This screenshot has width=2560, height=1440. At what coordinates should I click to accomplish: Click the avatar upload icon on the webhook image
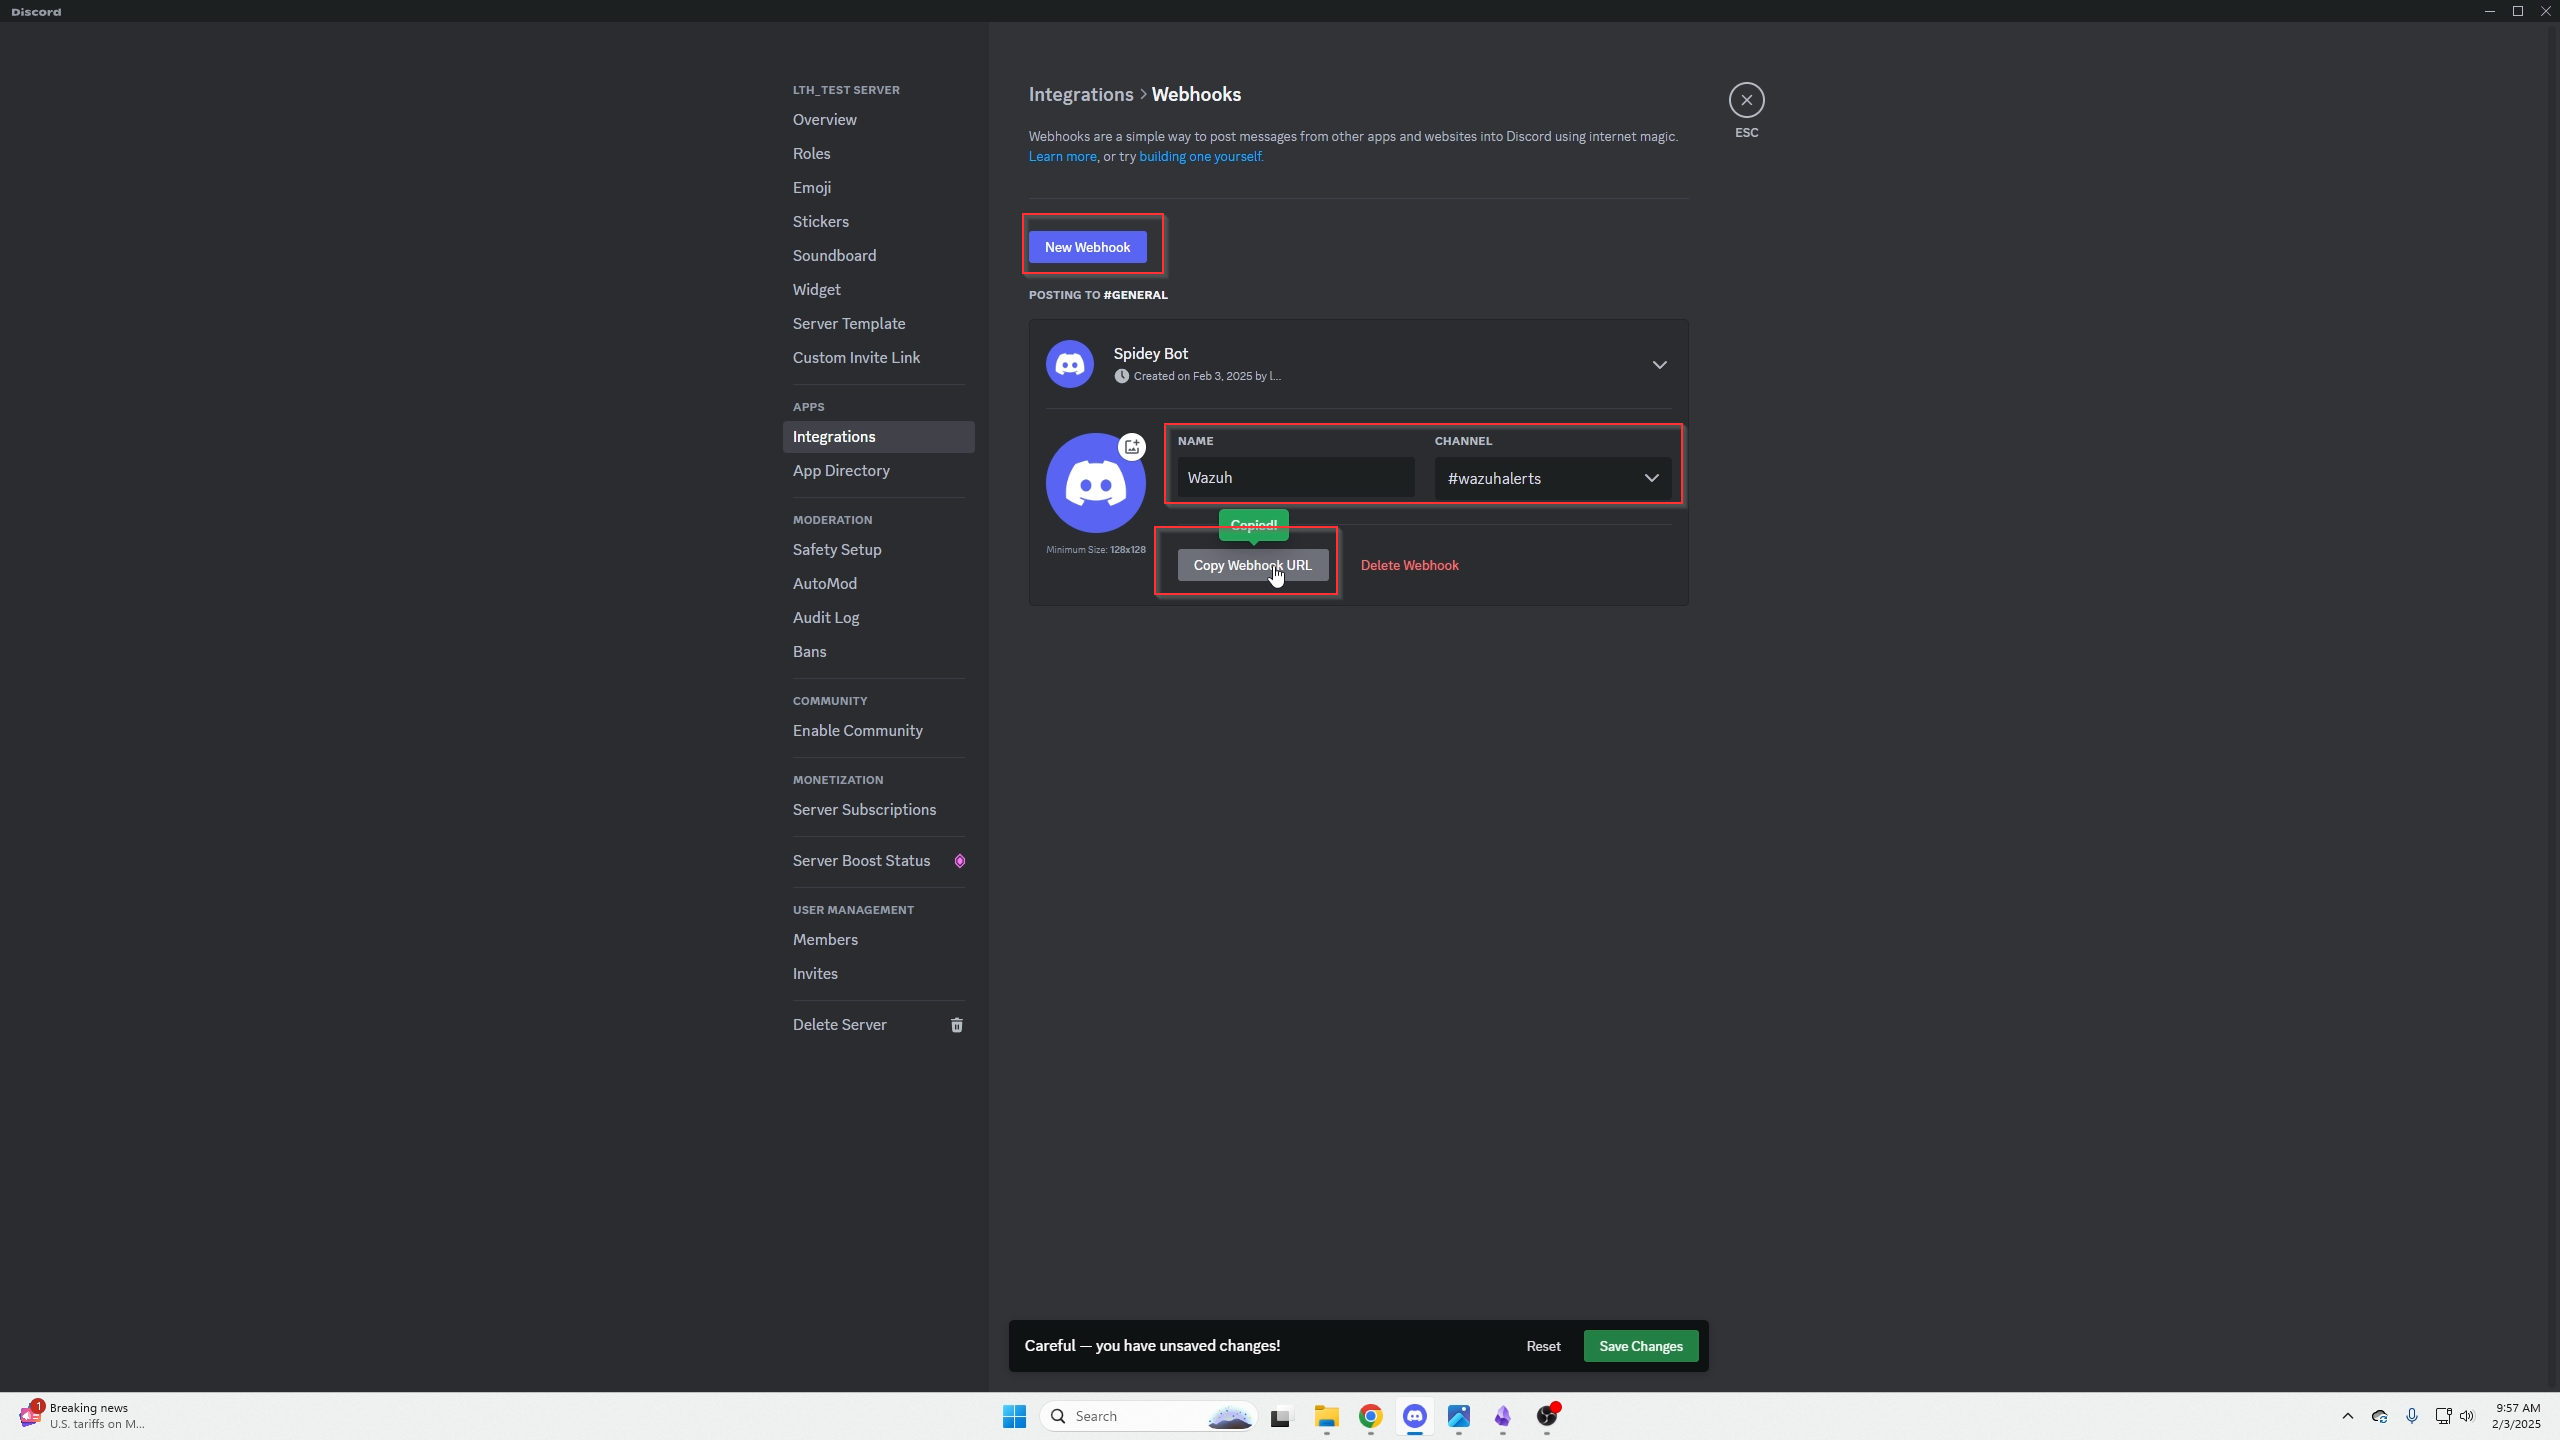1131,447
